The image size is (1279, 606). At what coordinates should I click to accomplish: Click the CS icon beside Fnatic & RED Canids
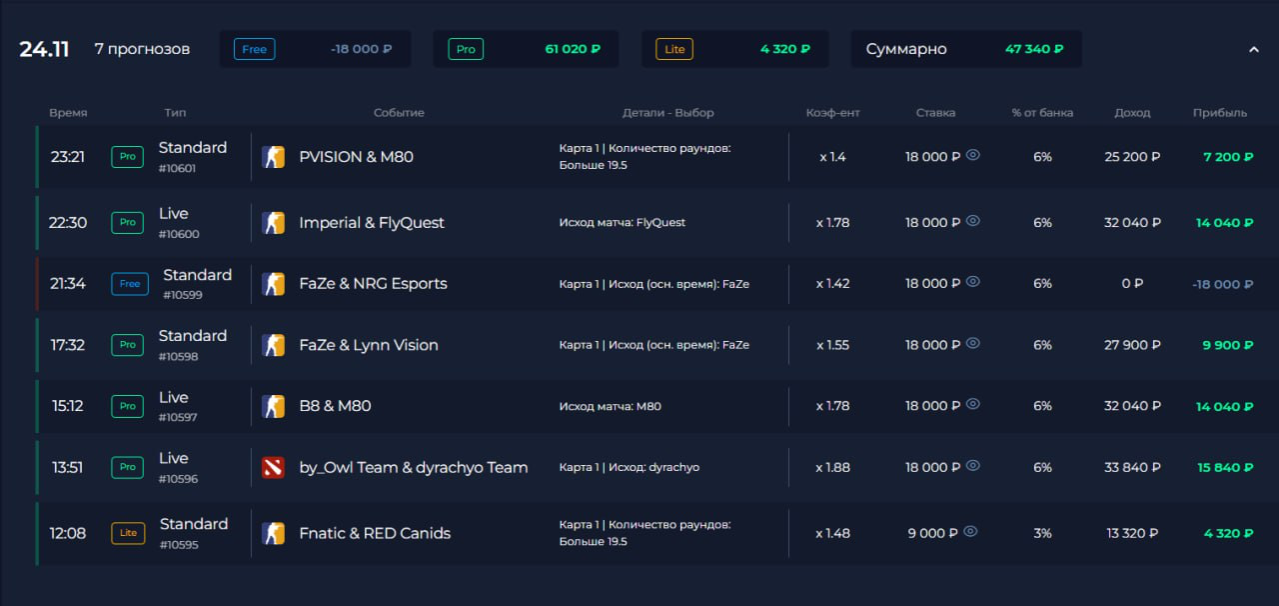(273, 533)
